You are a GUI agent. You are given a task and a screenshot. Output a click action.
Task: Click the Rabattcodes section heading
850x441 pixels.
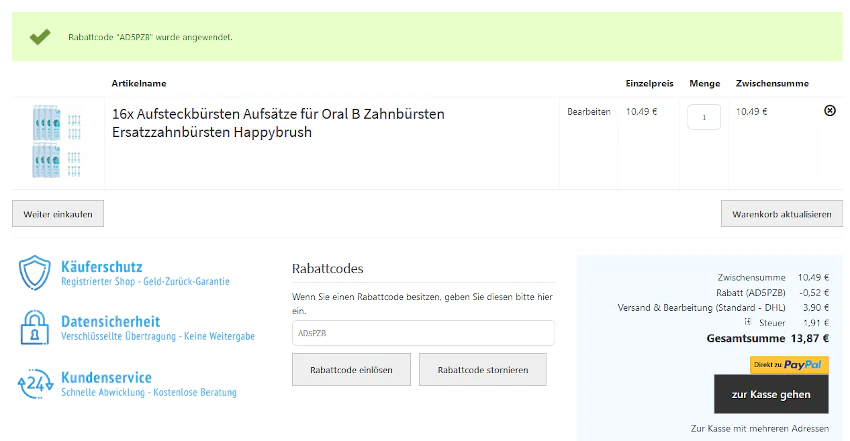327,268
